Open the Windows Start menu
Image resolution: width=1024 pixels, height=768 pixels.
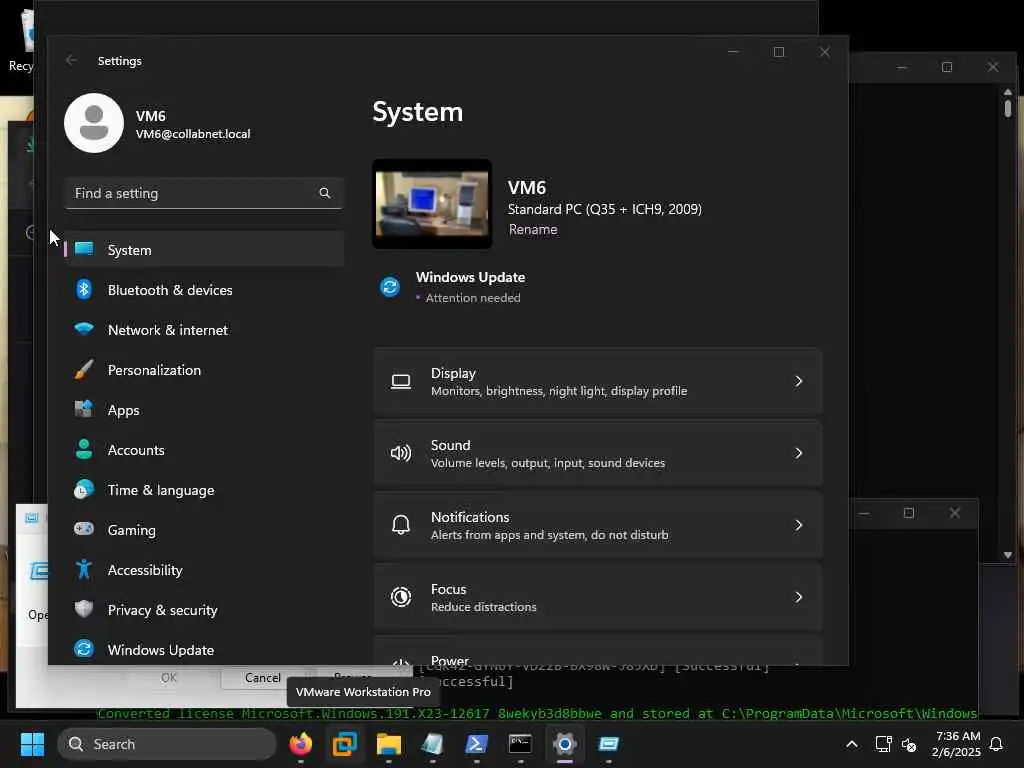tap(32, 744)
